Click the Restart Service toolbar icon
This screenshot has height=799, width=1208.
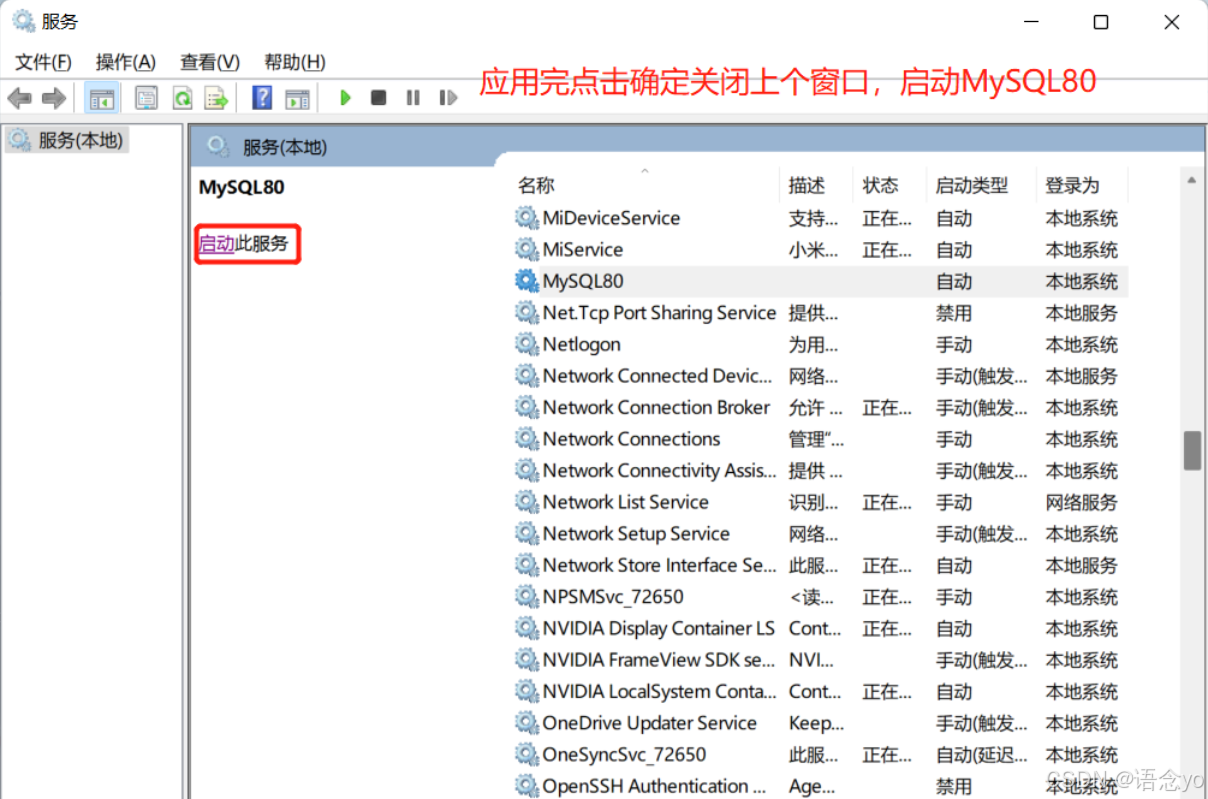(x=448, y=98)
